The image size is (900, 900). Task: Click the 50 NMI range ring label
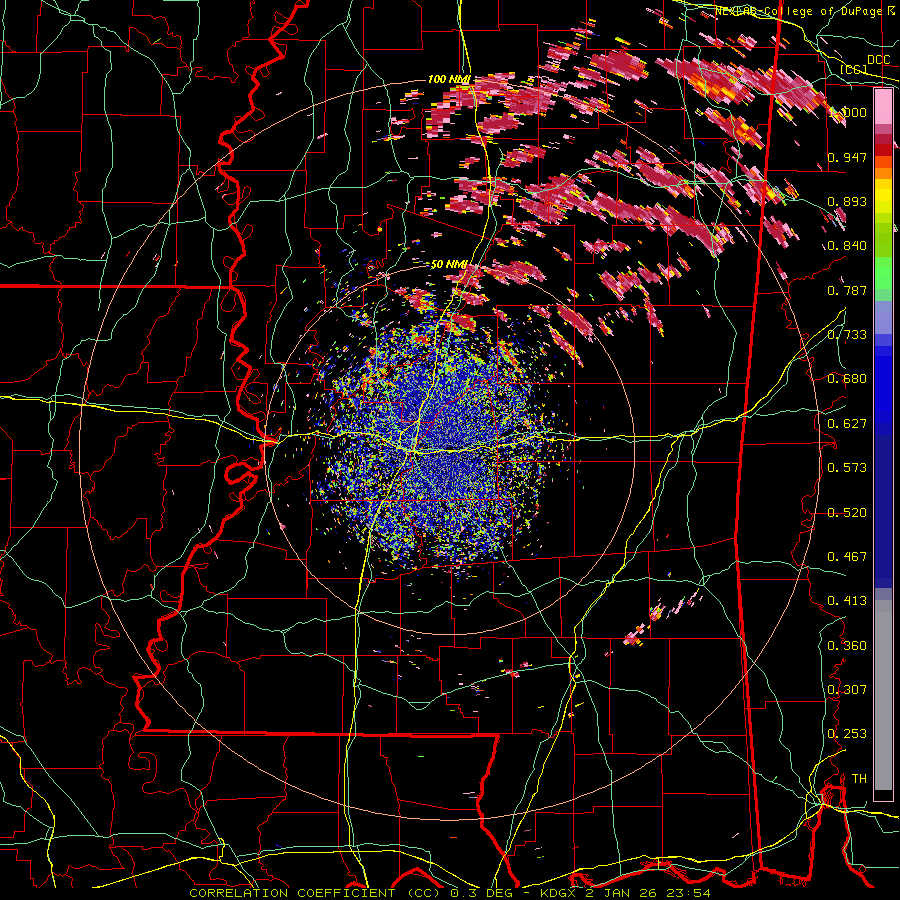coord(448,264)
